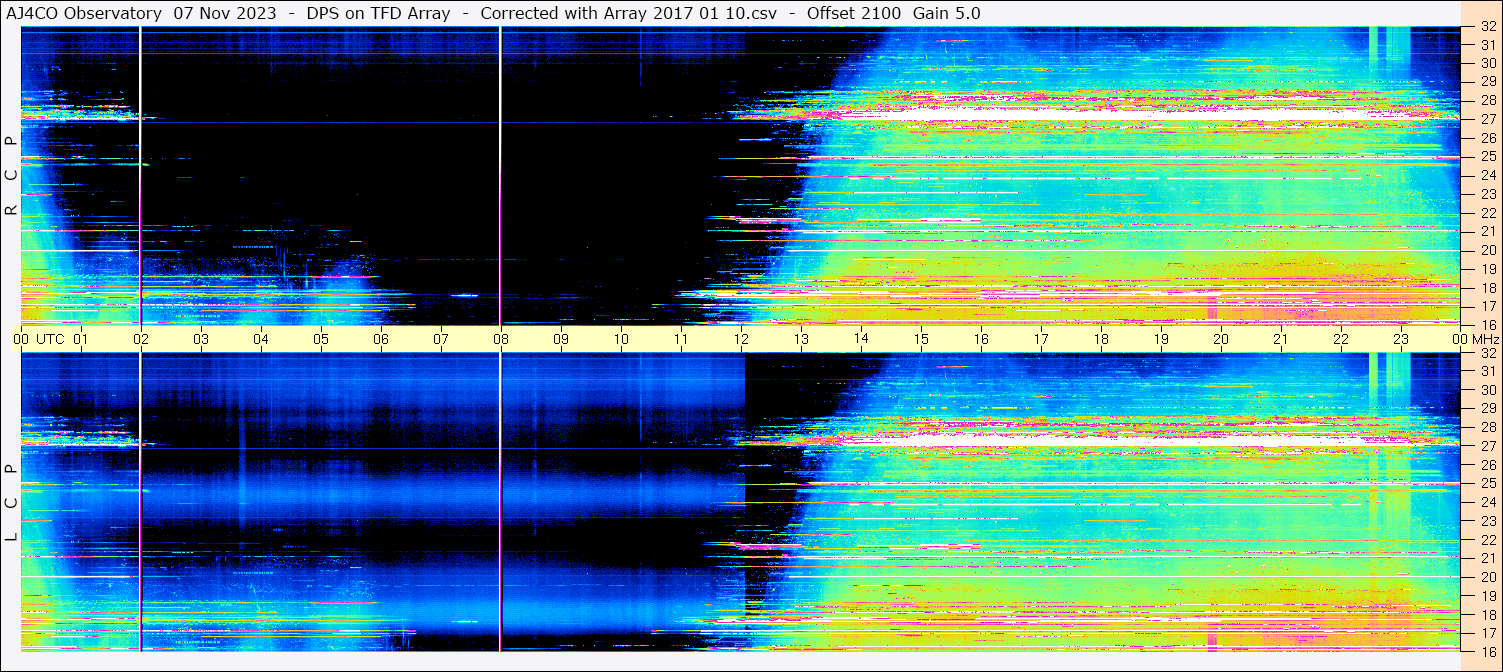Viewport: 1503px width, 672px height.
Task: Click the LCP label beside the lower spectrogram
Action: (11, 503)
